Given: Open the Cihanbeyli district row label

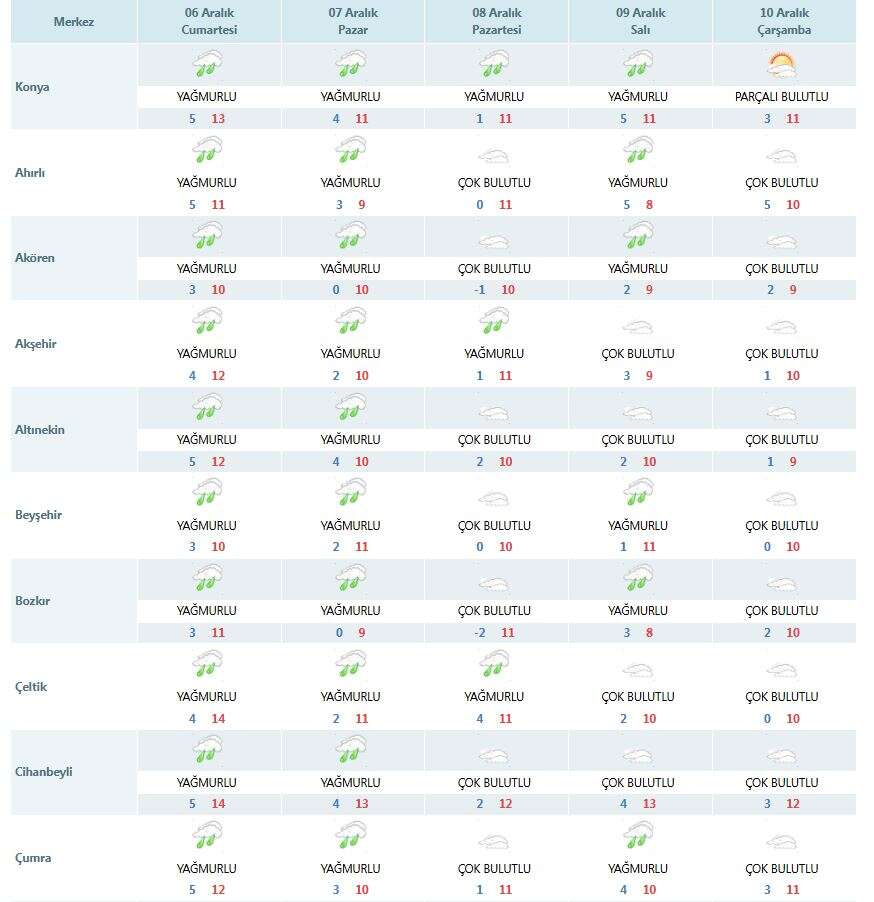Looking at the screenshot, I should pyautogui.click(x=44, y=772).
